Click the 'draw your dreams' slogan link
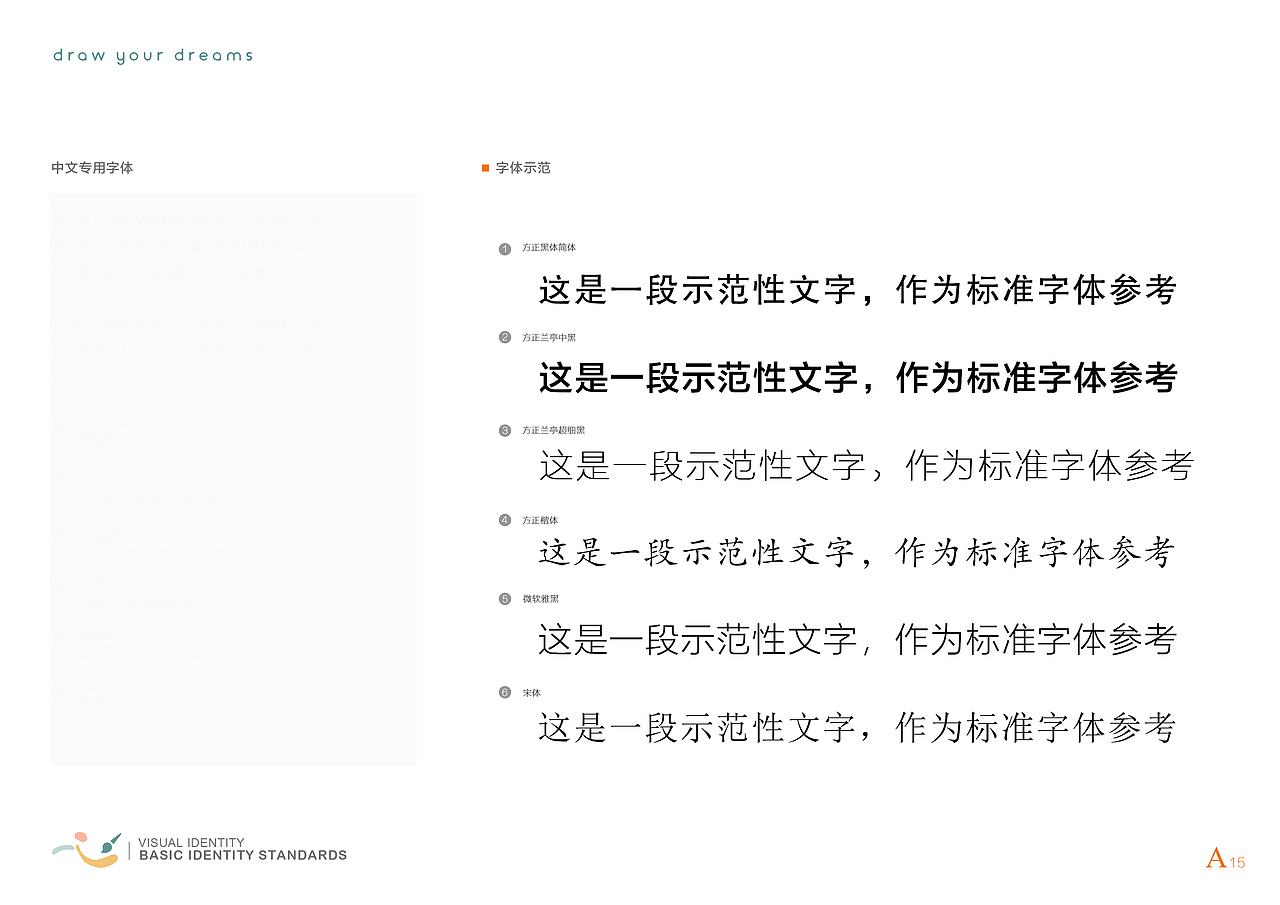 [x=152, y=55]
